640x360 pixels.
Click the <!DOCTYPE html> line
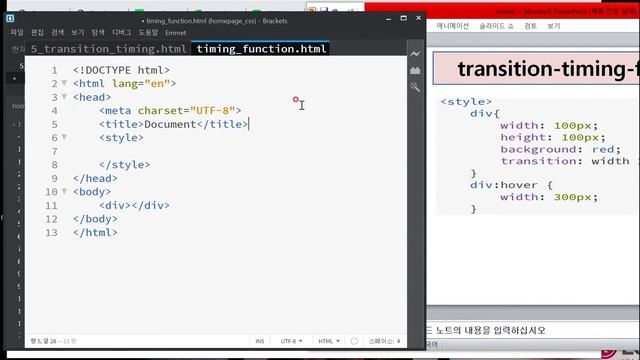click(121, 70)
